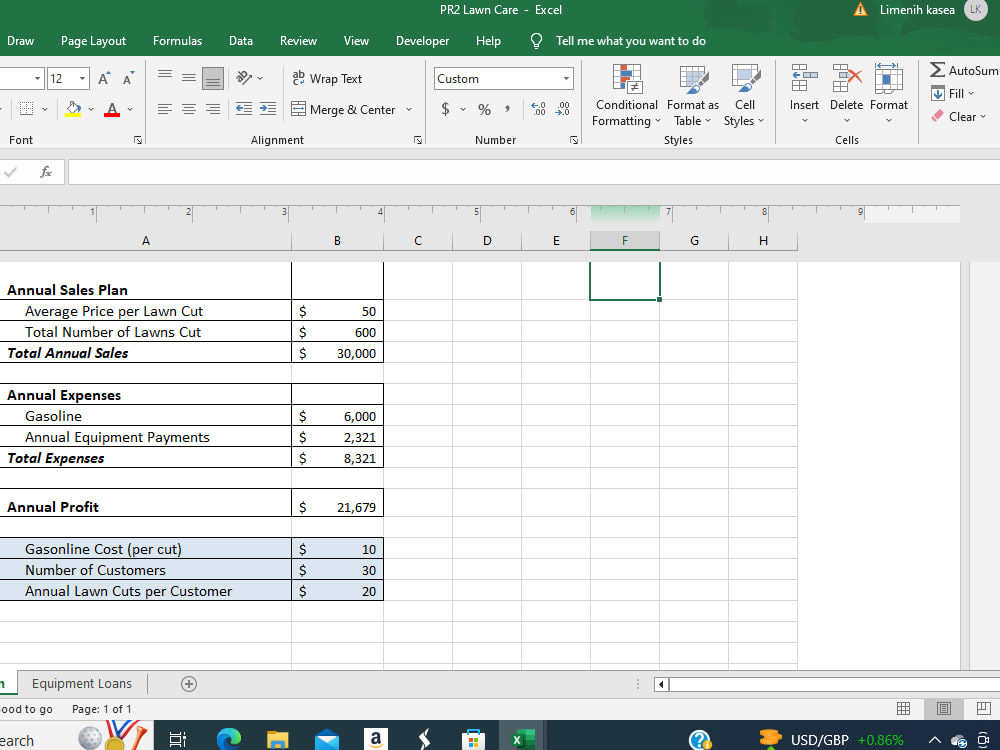
Task: Switch to the Review tab
Action: click(x=298, y=41)
